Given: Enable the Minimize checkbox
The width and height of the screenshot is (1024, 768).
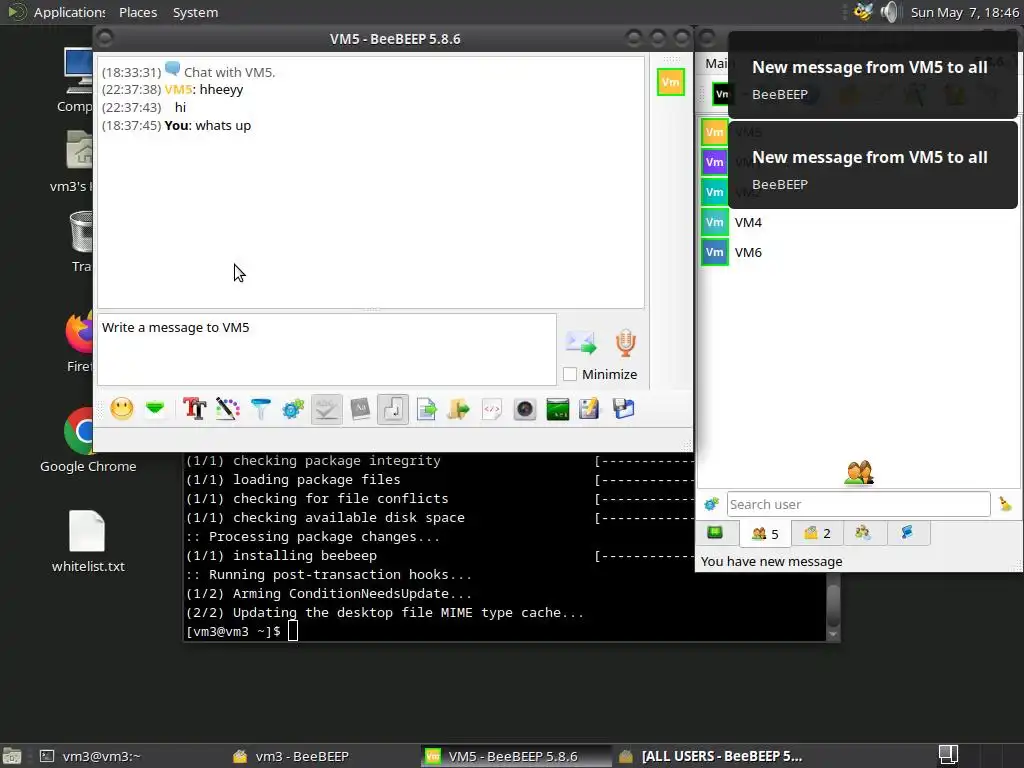Looking at the screenshot, I should 570,374.
